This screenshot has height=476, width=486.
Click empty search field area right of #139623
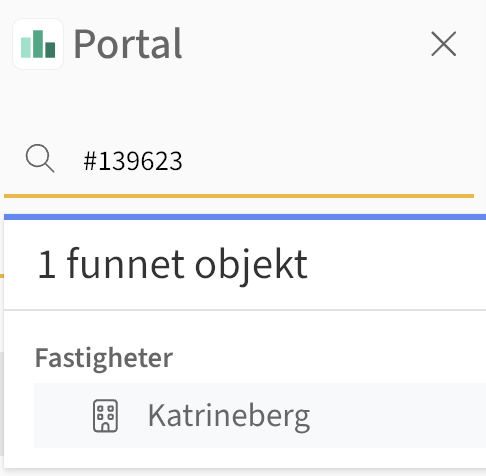(x=327, y=161)
